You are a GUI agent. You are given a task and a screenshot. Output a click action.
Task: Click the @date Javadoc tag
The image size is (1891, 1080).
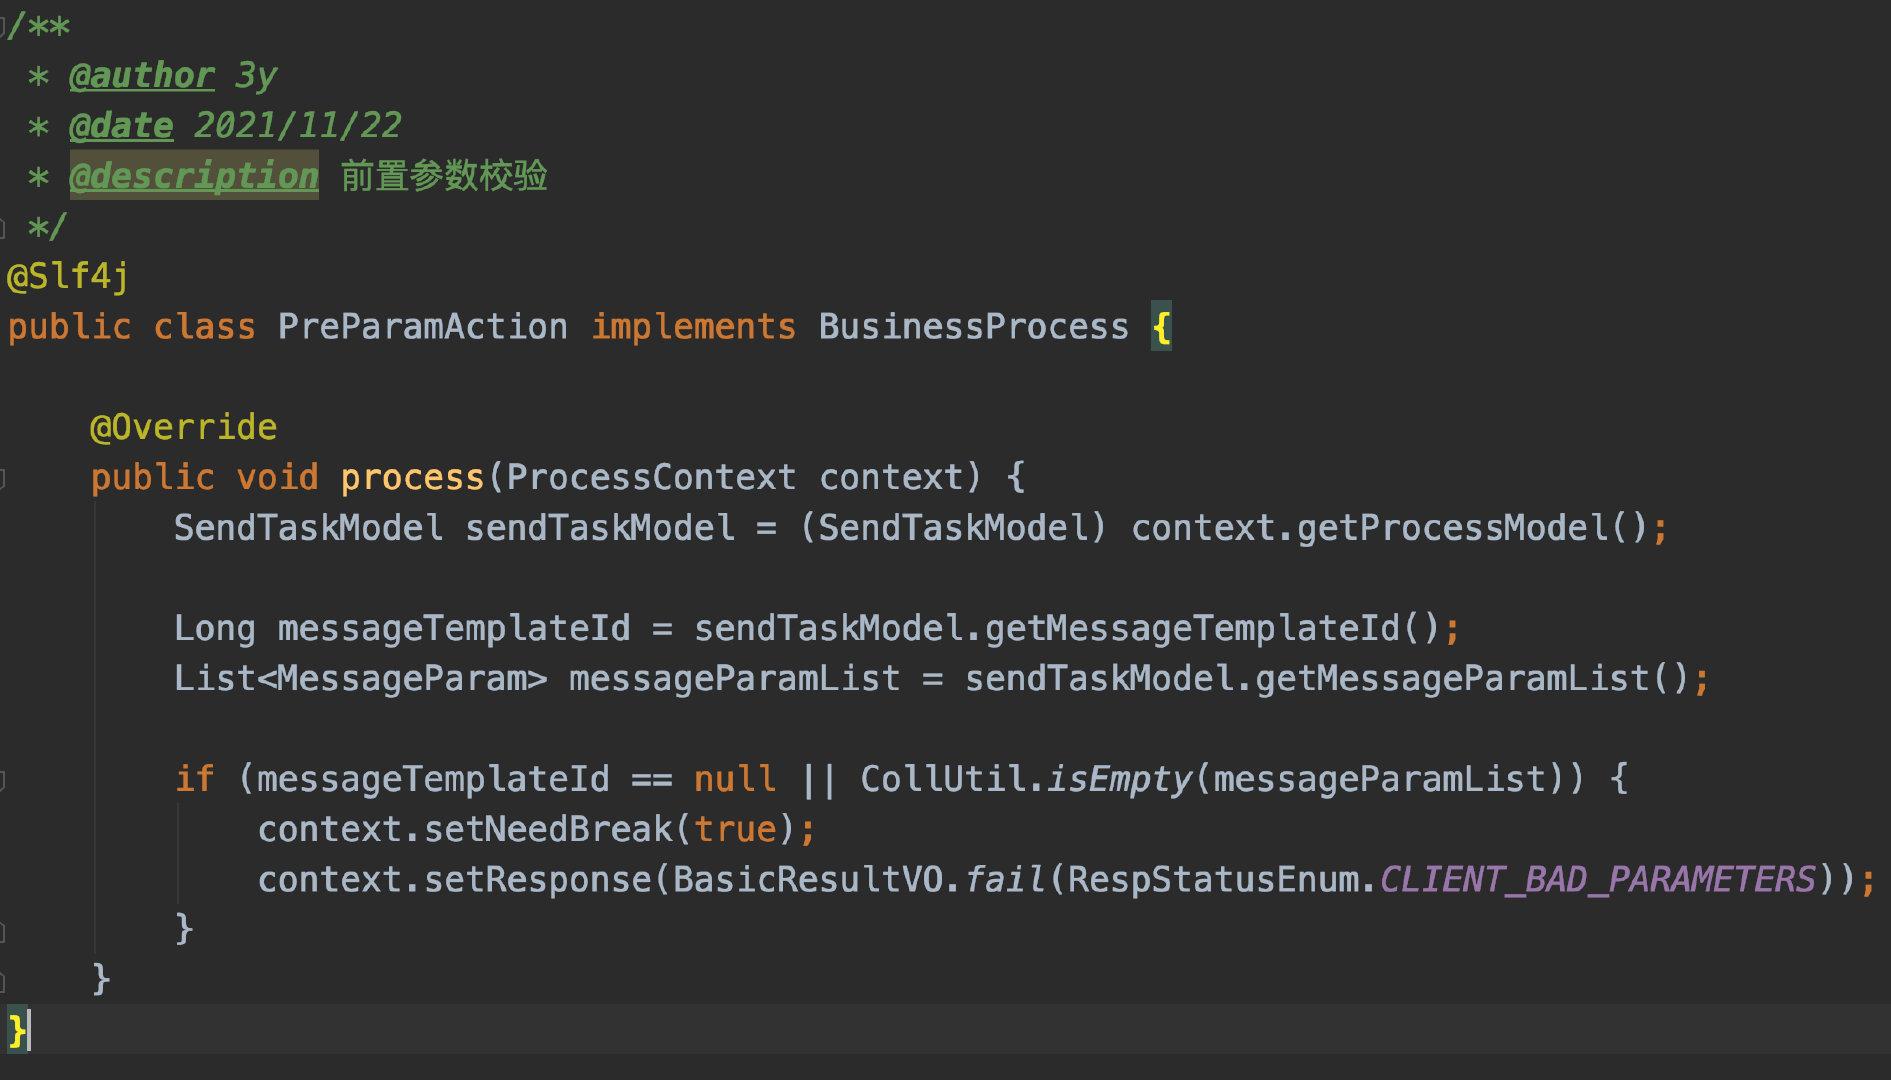[121, 126]
